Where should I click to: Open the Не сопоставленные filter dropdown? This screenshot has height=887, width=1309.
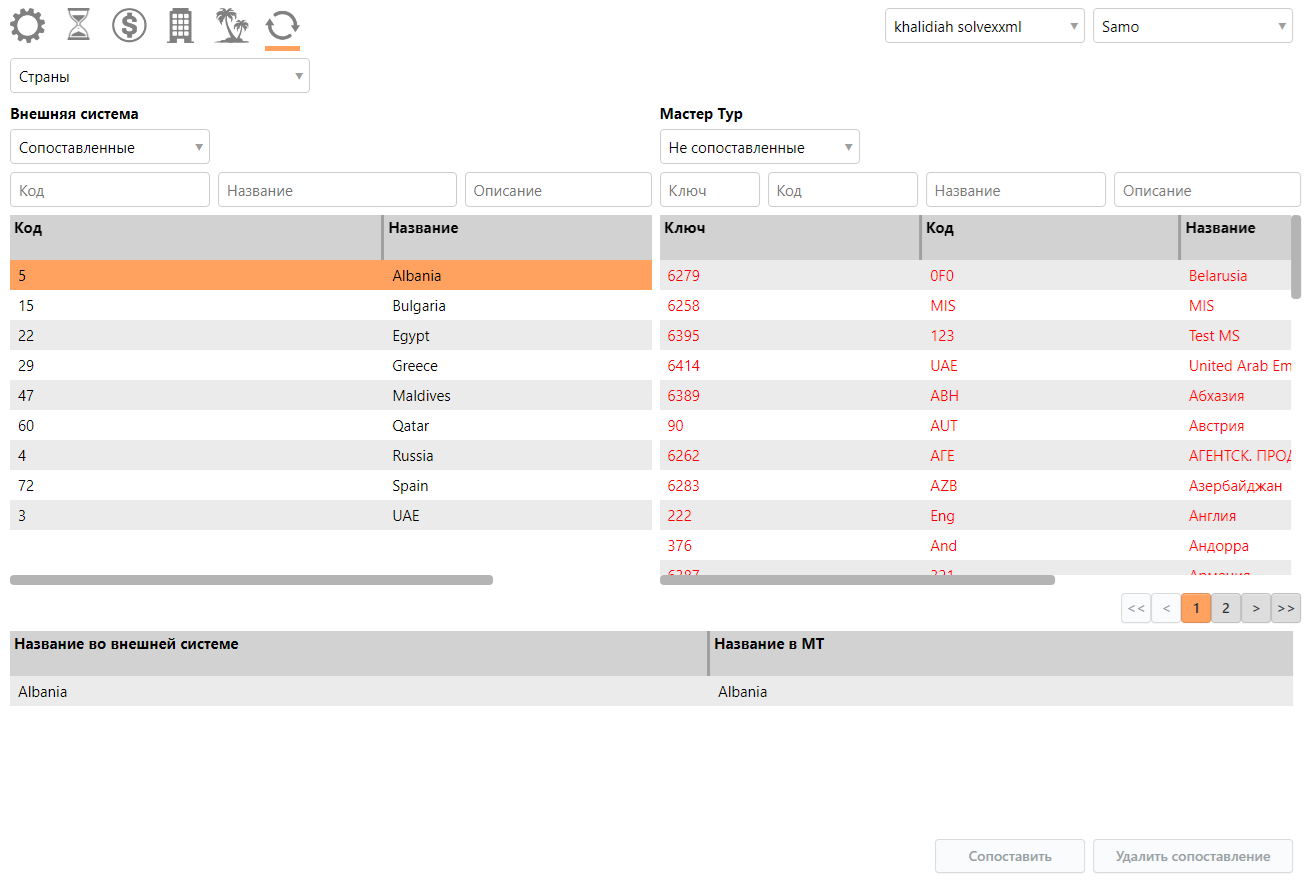tap(759, 147)
